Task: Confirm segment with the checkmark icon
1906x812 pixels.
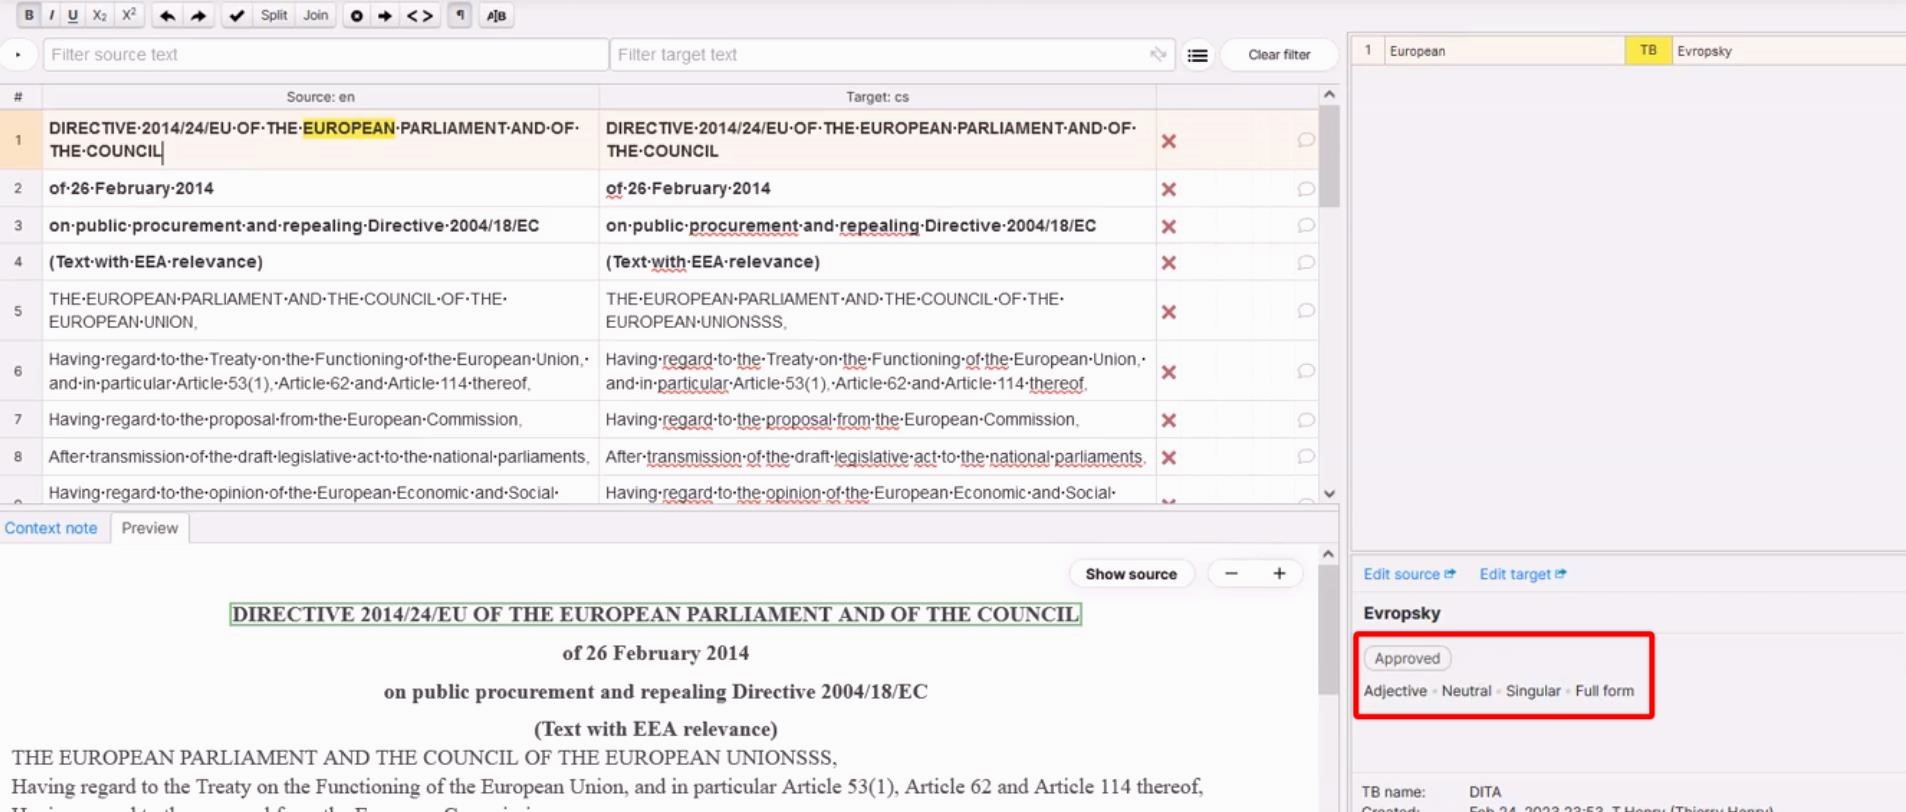Action: tap(236, 15)
